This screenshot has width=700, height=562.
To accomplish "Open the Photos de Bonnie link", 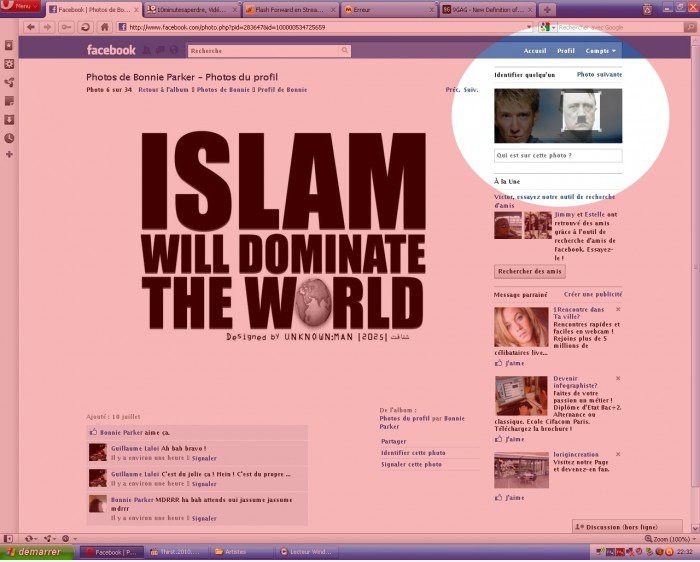I will pos(223,90).
